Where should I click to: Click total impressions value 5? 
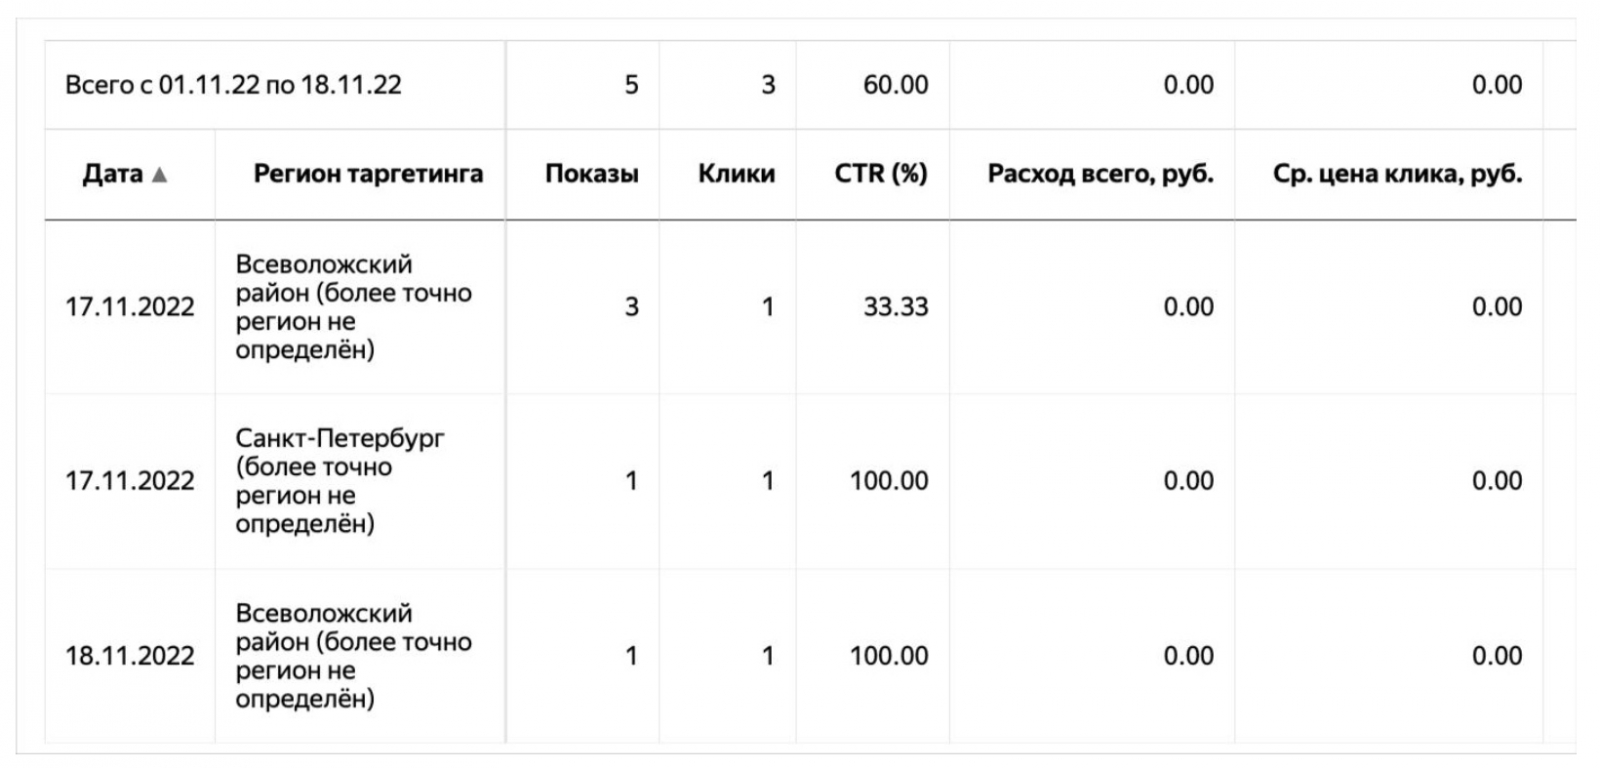tap(631, 85)
